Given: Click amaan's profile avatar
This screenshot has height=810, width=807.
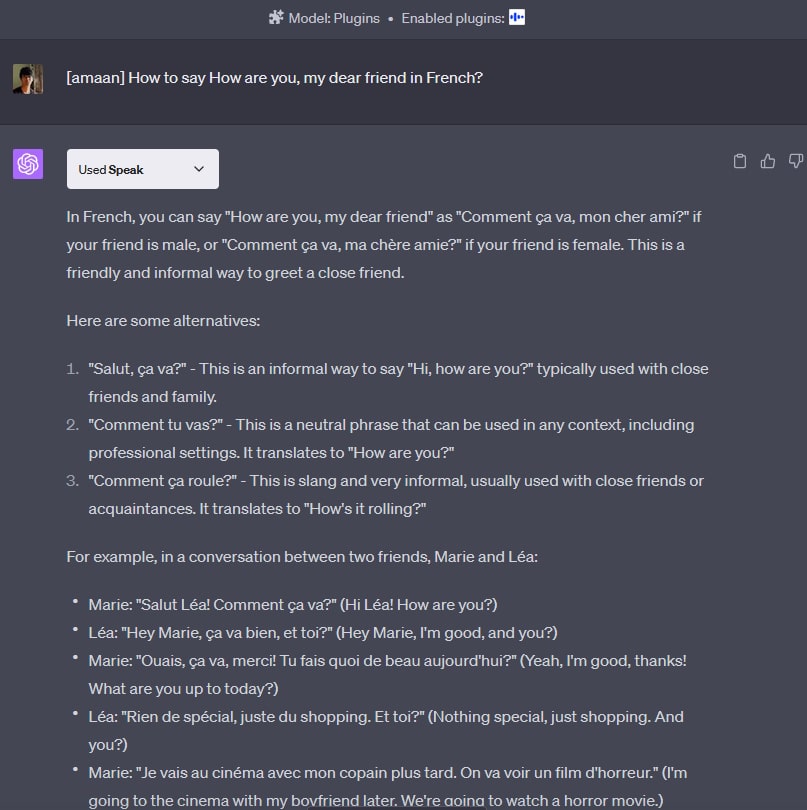Looking at the screenshot, I should pos(27,78).
